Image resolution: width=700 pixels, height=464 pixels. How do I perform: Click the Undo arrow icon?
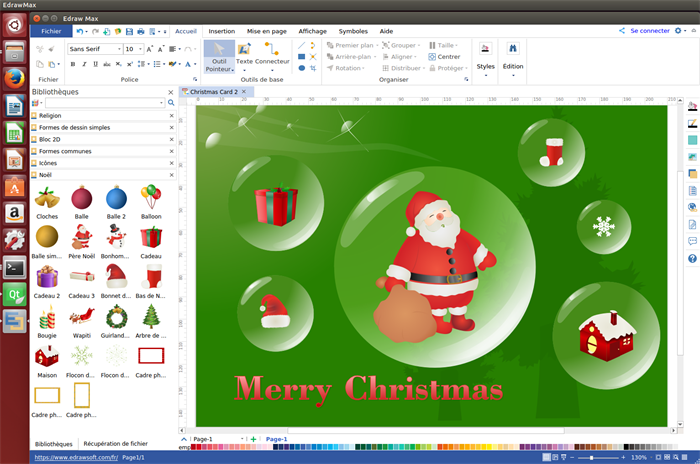click(79, 31)
